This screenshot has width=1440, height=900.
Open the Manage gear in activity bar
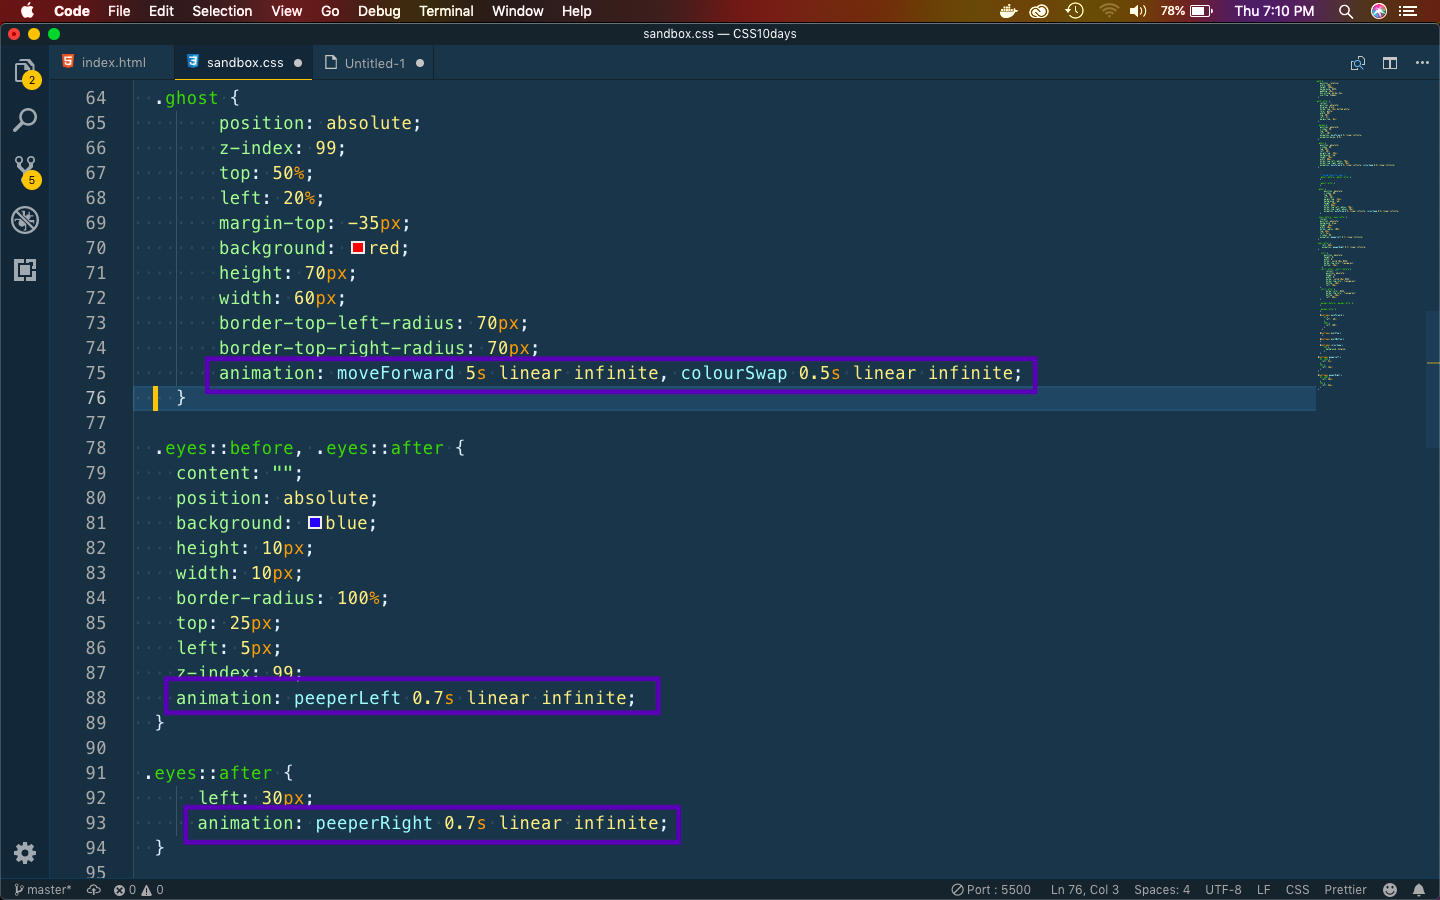25,853
